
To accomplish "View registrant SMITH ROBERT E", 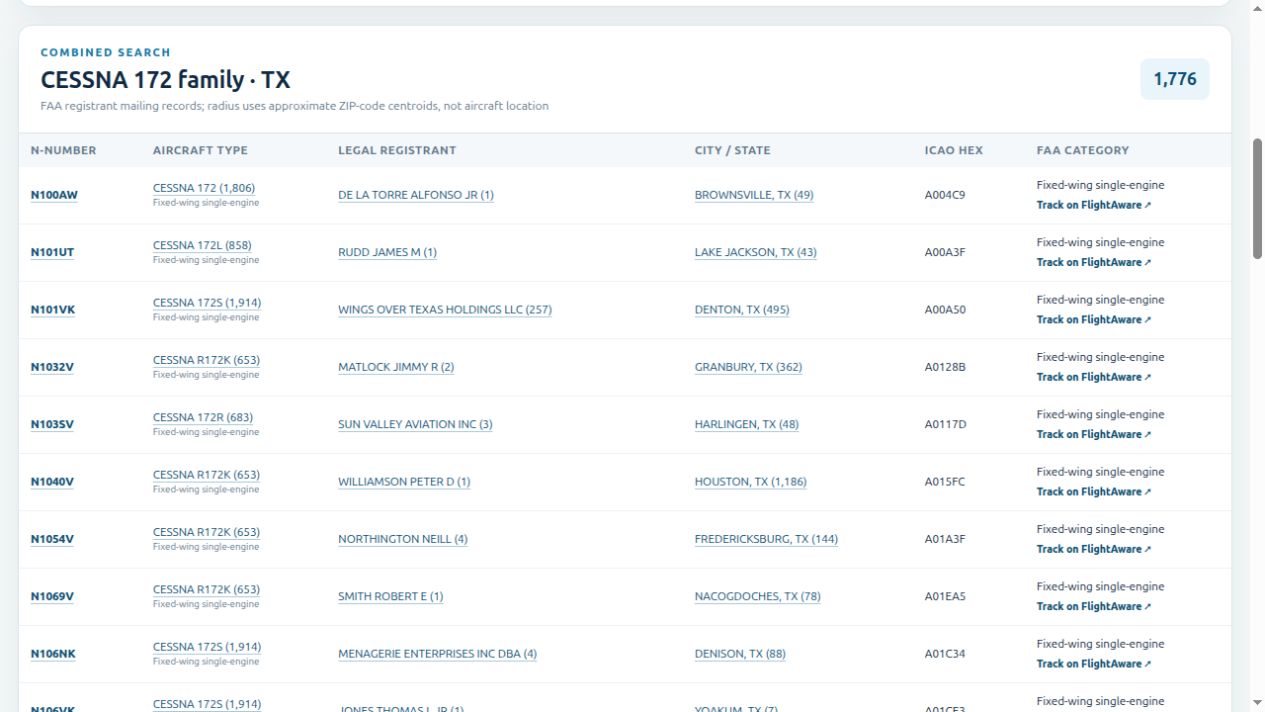I will click(391, 597).
